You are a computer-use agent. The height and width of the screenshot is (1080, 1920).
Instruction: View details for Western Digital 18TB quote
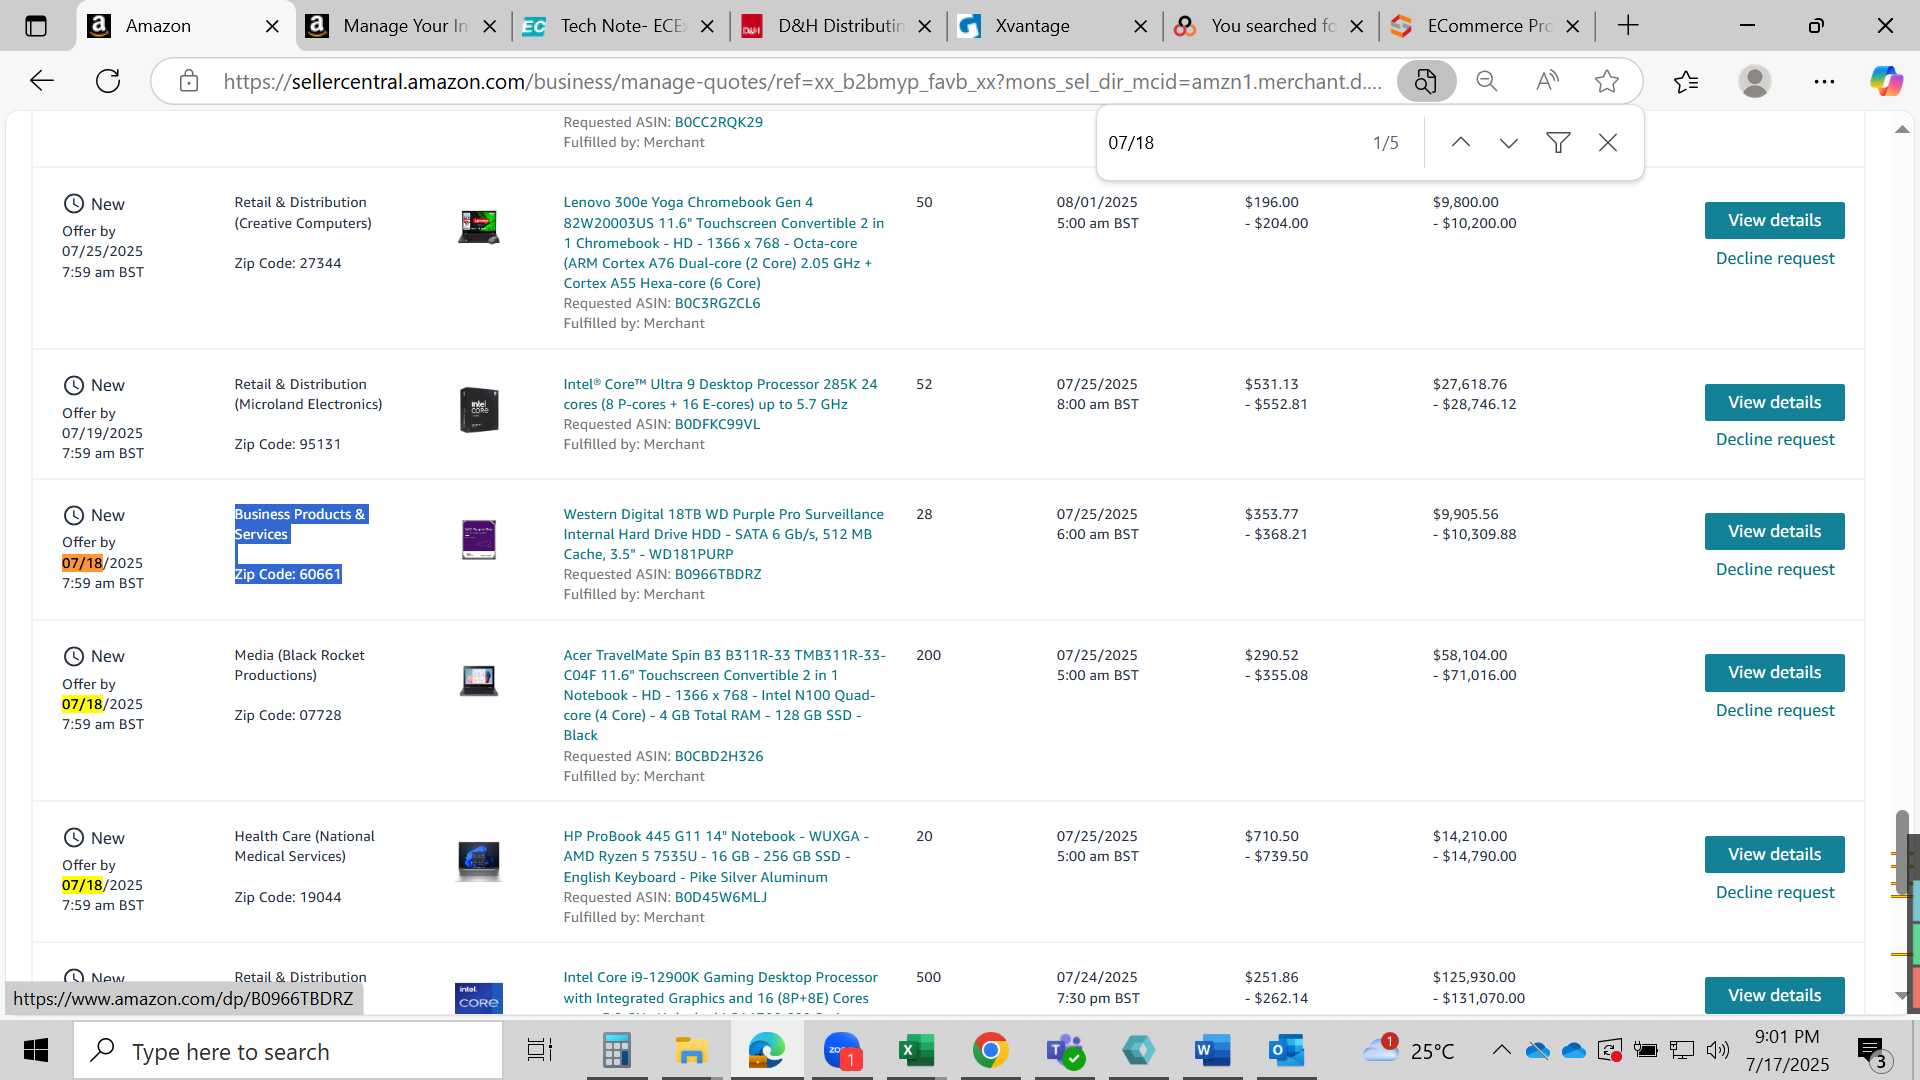[1774, 531]
